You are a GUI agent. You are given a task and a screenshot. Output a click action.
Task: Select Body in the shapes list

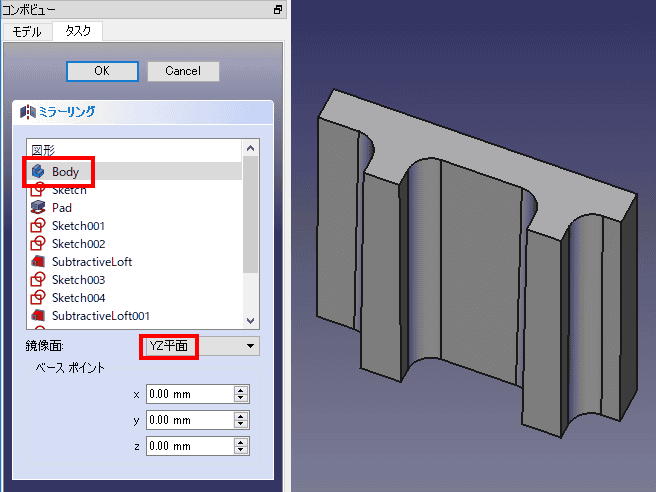134,171
